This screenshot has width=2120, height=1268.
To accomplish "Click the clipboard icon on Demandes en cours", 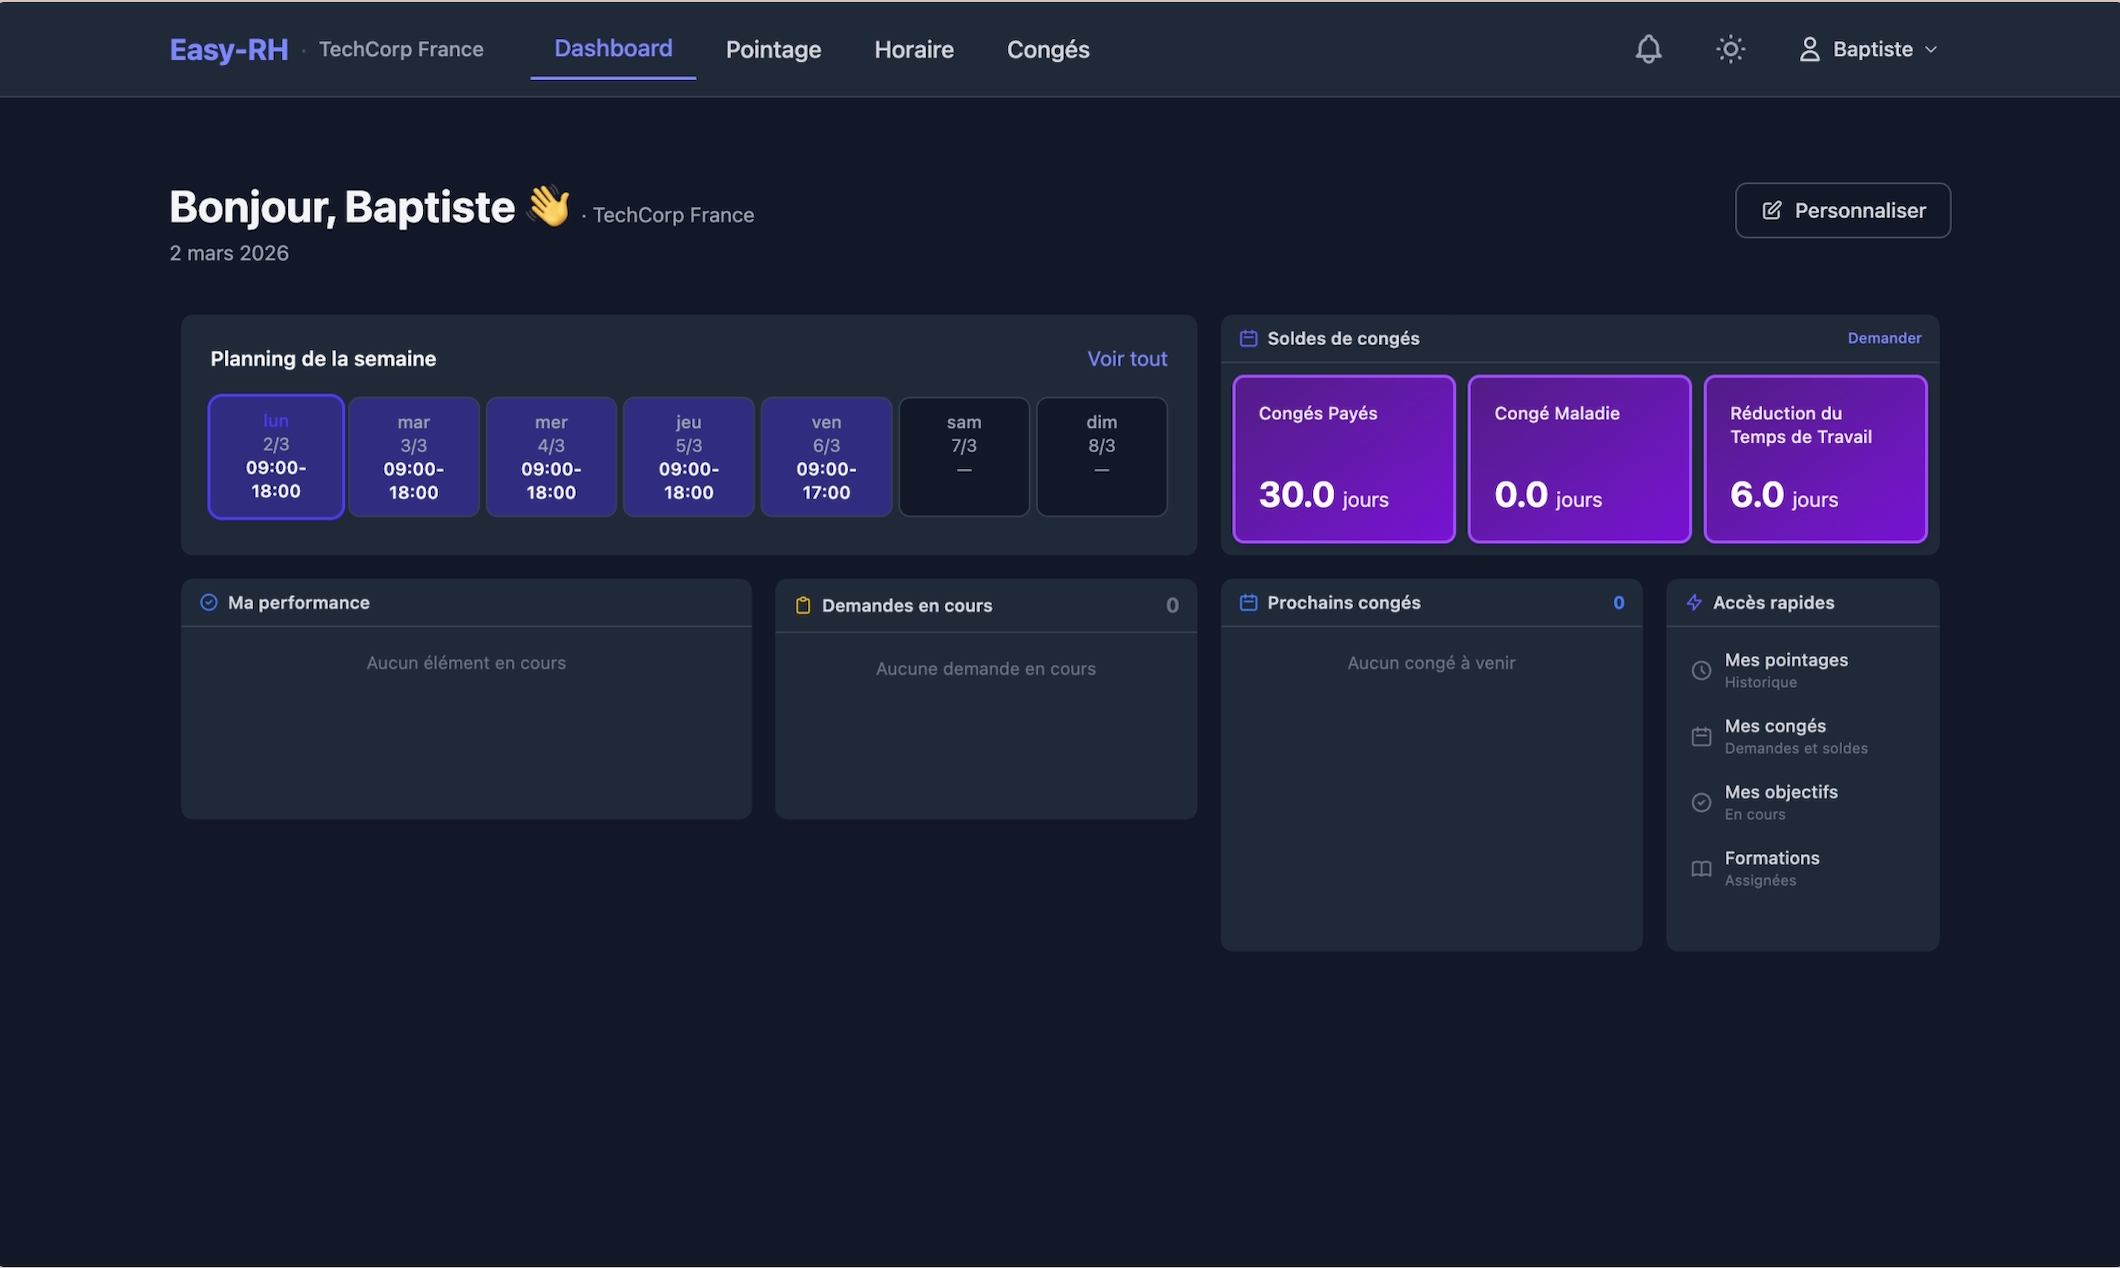I will point(803,605).
